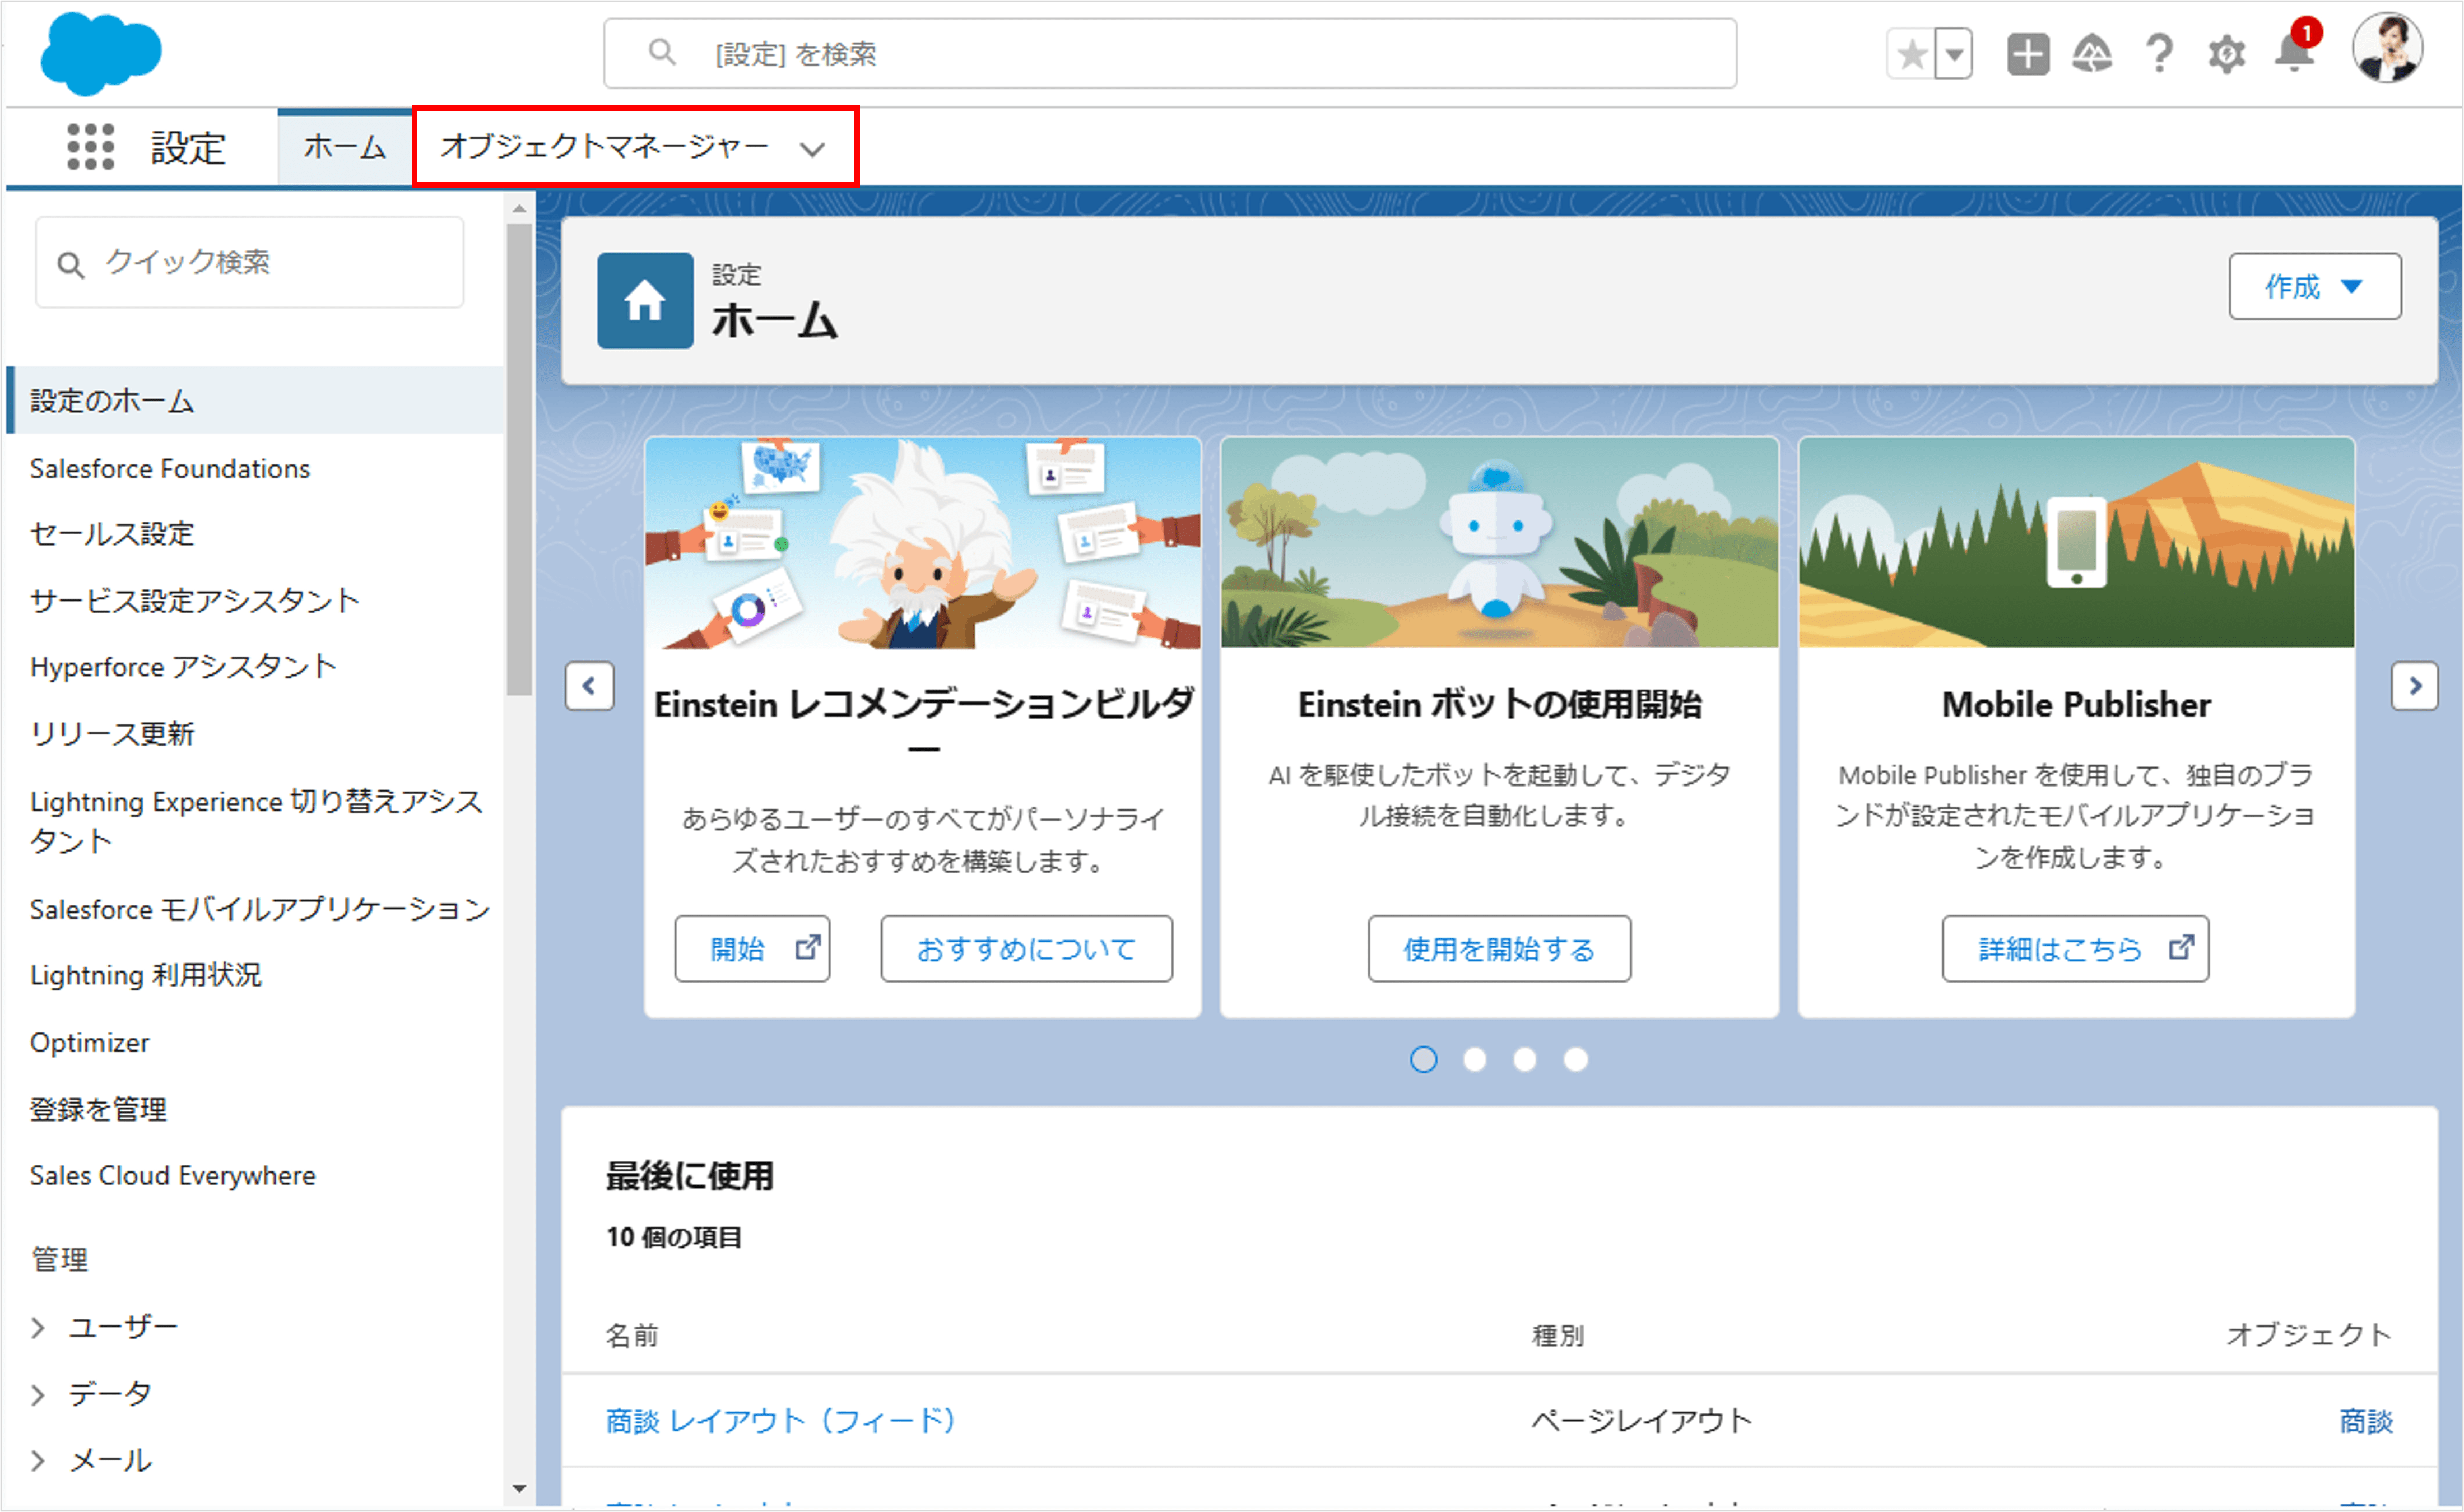Image resolution: width=2464 pixels, height=1512 pixels.
Task: Expand the データ section chevron
Action: pos(38,1395)
